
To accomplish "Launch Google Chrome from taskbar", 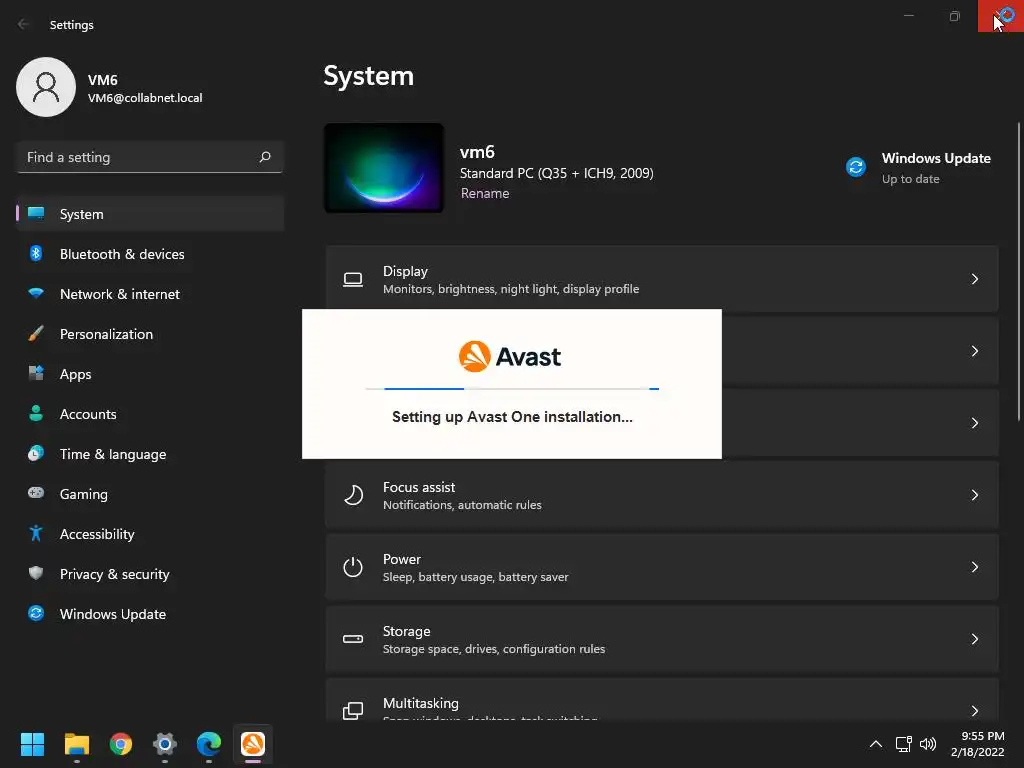I will pos(121,744).
